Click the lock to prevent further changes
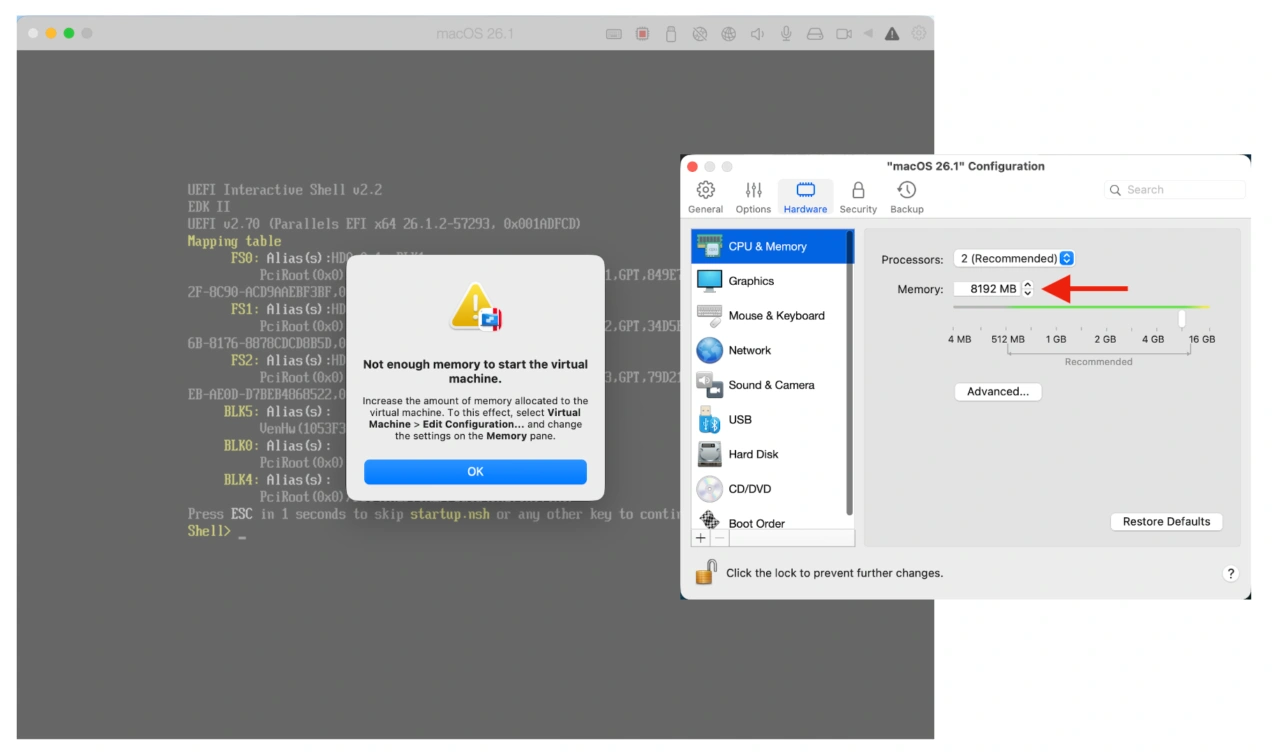 pos(705,572)
